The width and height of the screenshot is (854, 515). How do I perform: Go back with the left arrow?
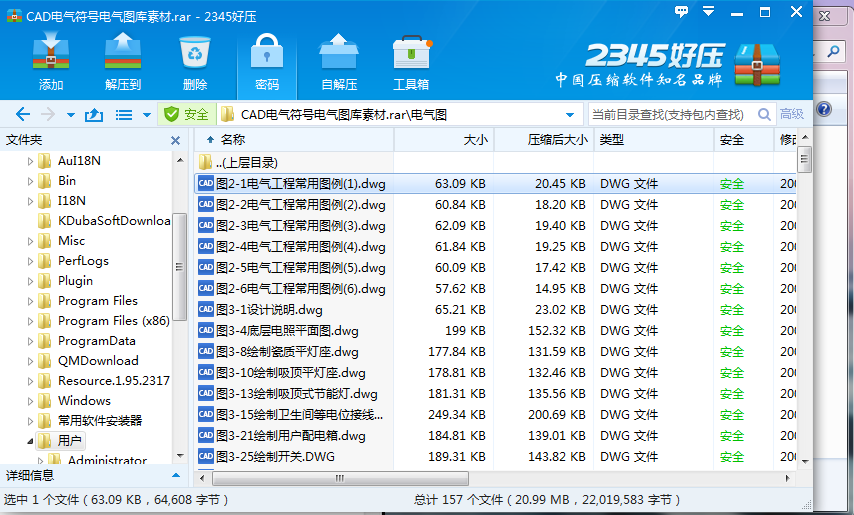coord(22,114)
